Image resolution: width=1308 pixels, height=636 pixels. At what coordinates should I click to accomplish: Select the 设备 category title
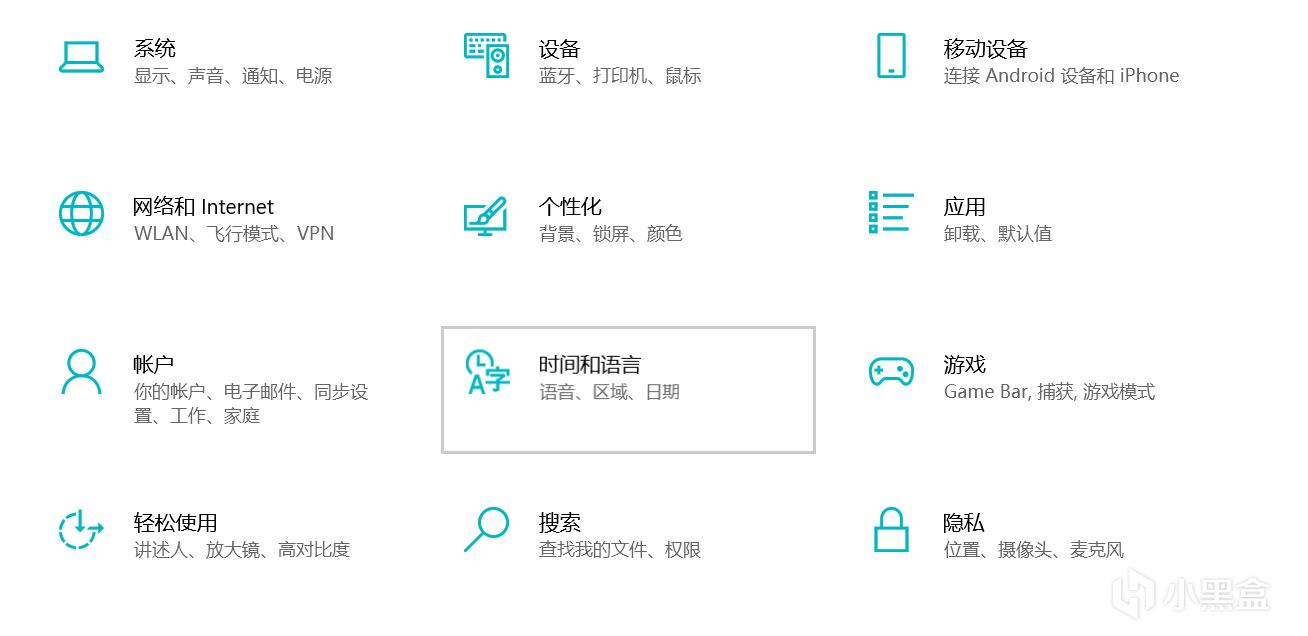coord(560,48)
